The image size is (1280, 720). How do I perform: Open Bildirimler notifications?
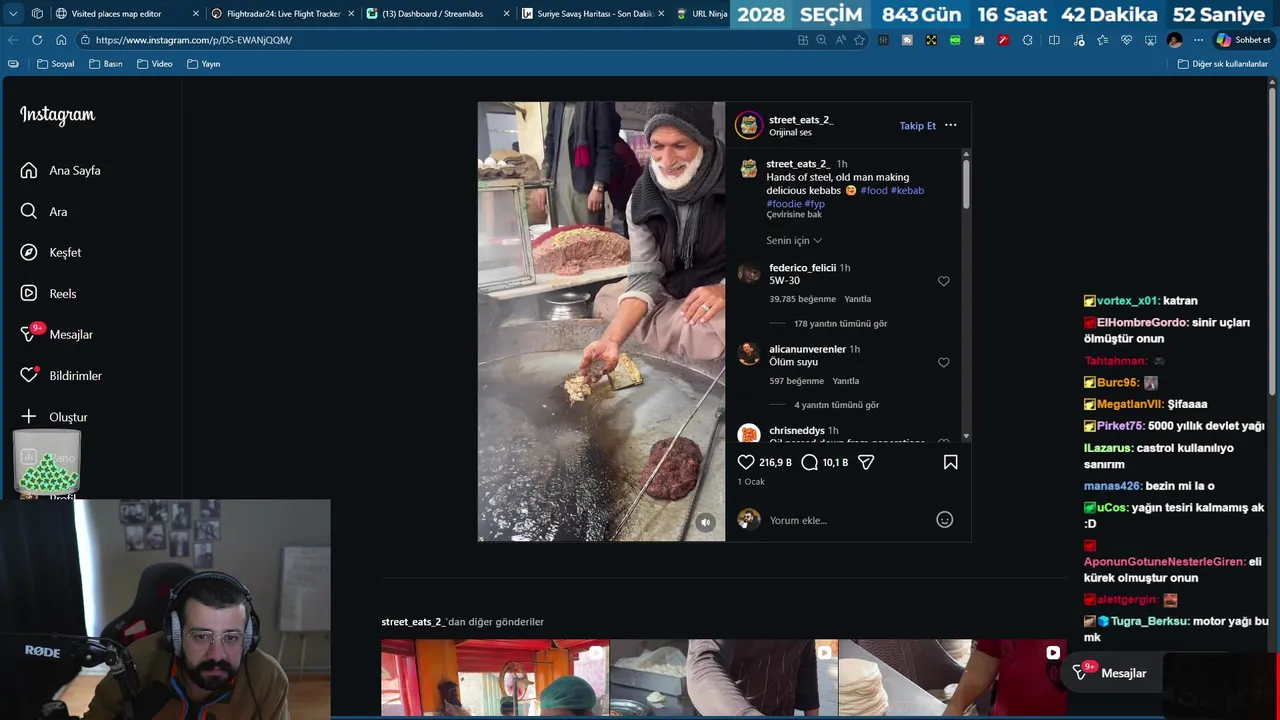(61, 376)
